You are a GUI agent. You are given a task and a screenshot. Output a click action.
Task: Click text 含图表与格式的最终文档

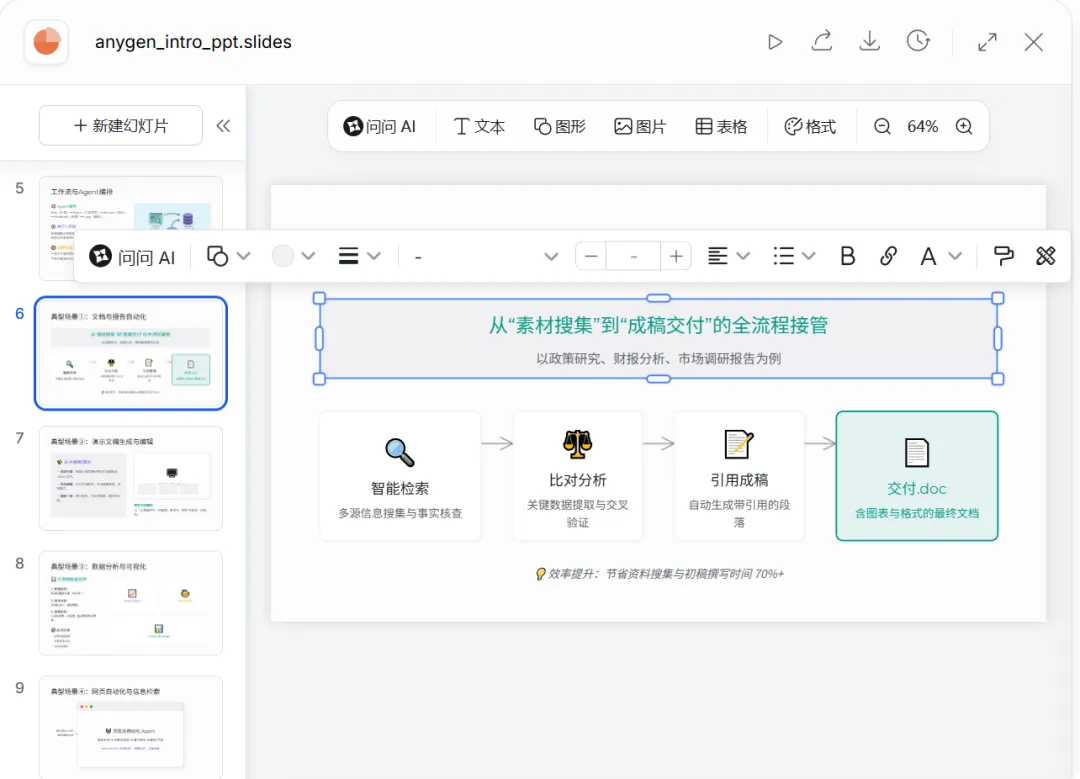tap(917, 514)
